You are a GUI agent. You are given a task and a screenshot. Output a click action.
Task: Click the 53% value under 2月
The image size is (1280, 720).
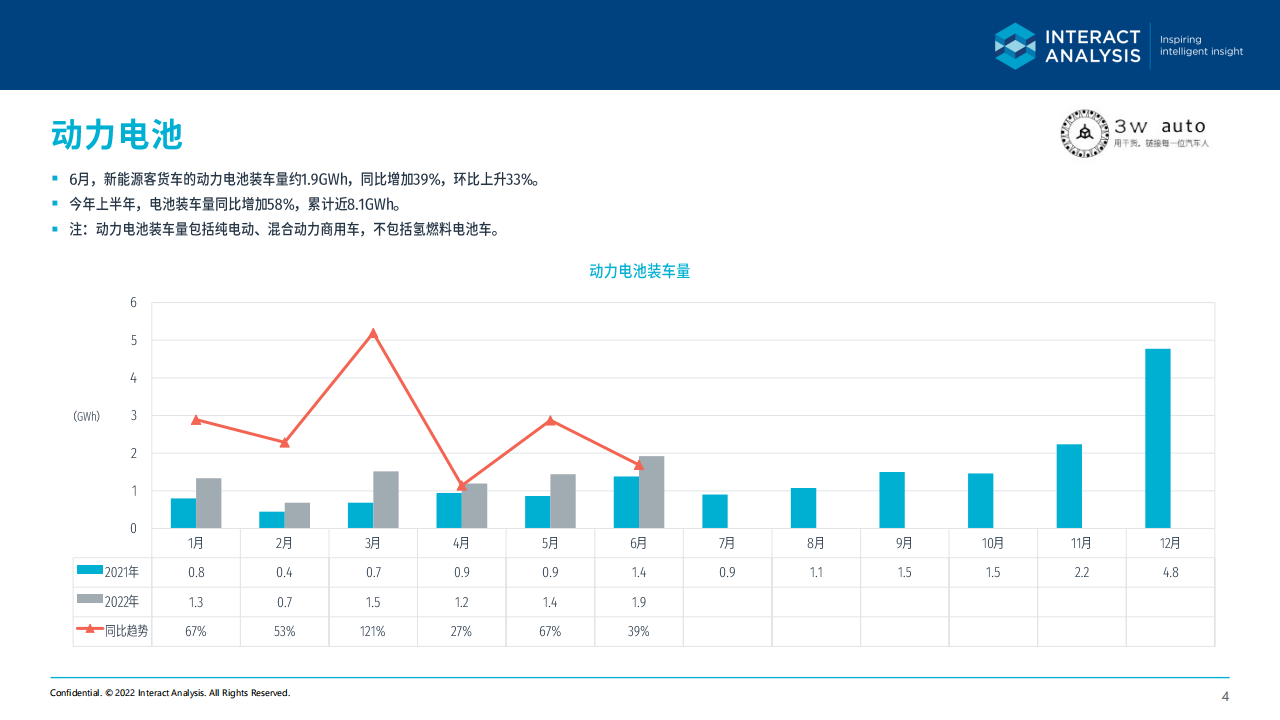(284, 631)
